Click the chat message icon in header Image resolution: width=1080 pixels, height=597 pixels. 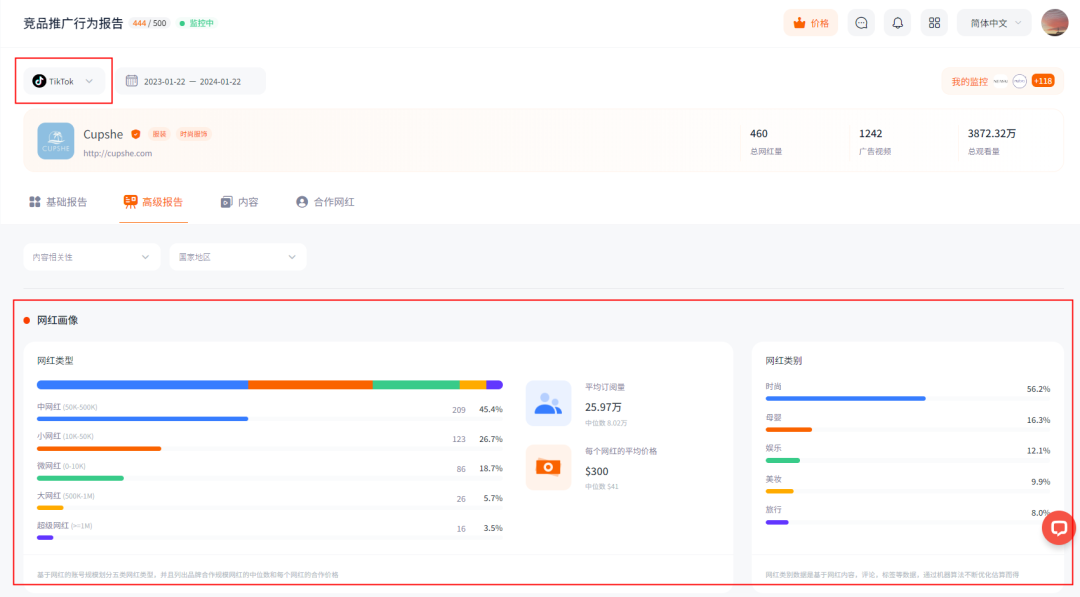click(x=861, y=23)
